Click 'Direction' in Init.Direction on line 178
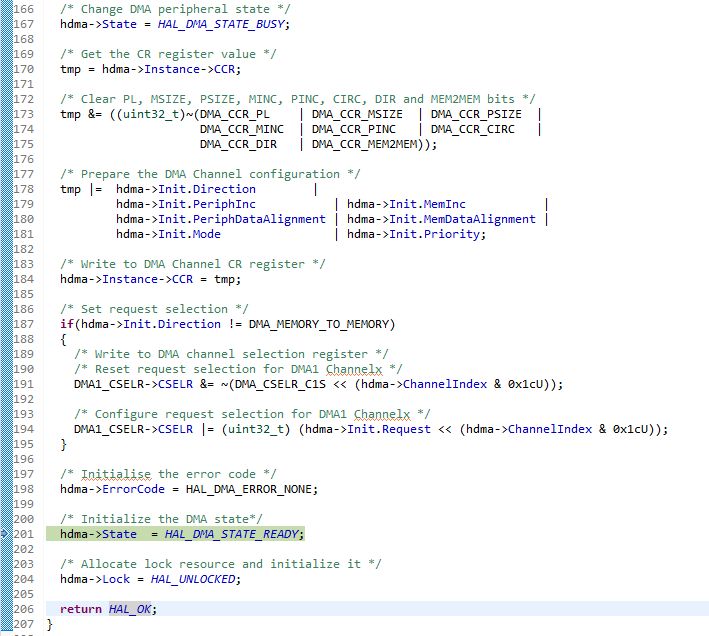 [224, 189]
